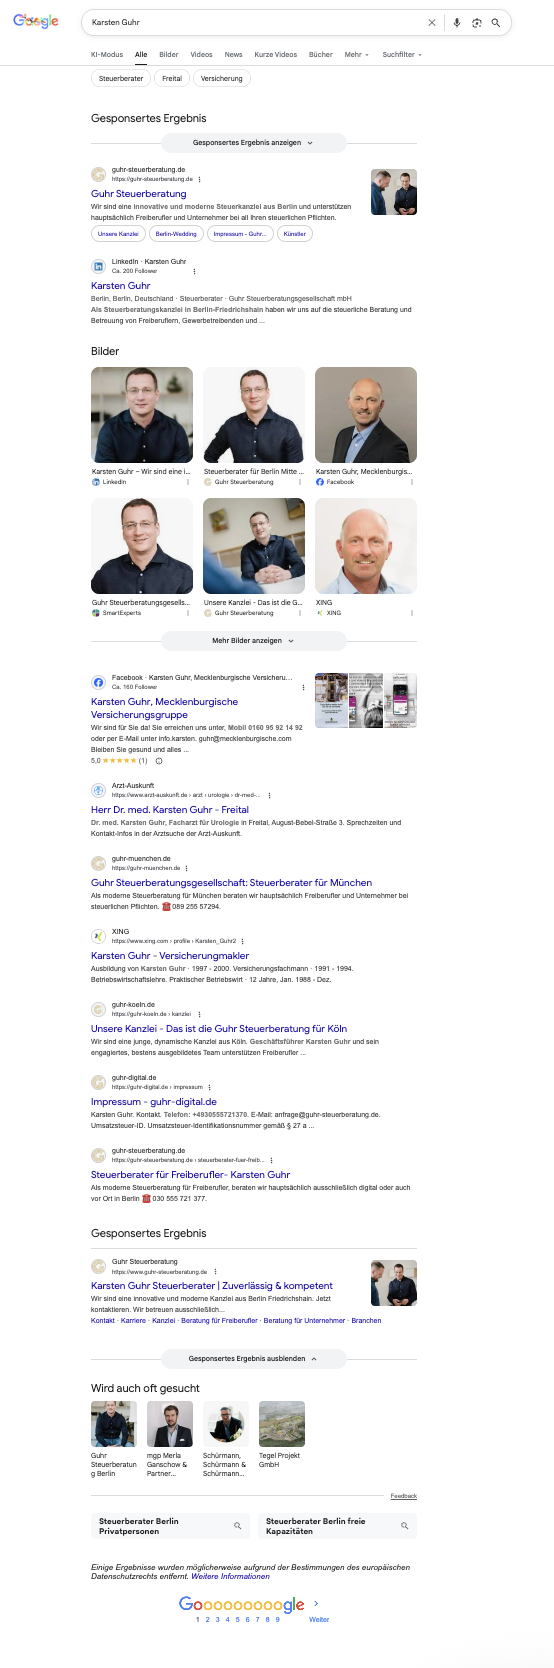The image size is (554, 1668).
Task: Open options menu of XING result
Action: click(243, 941)
